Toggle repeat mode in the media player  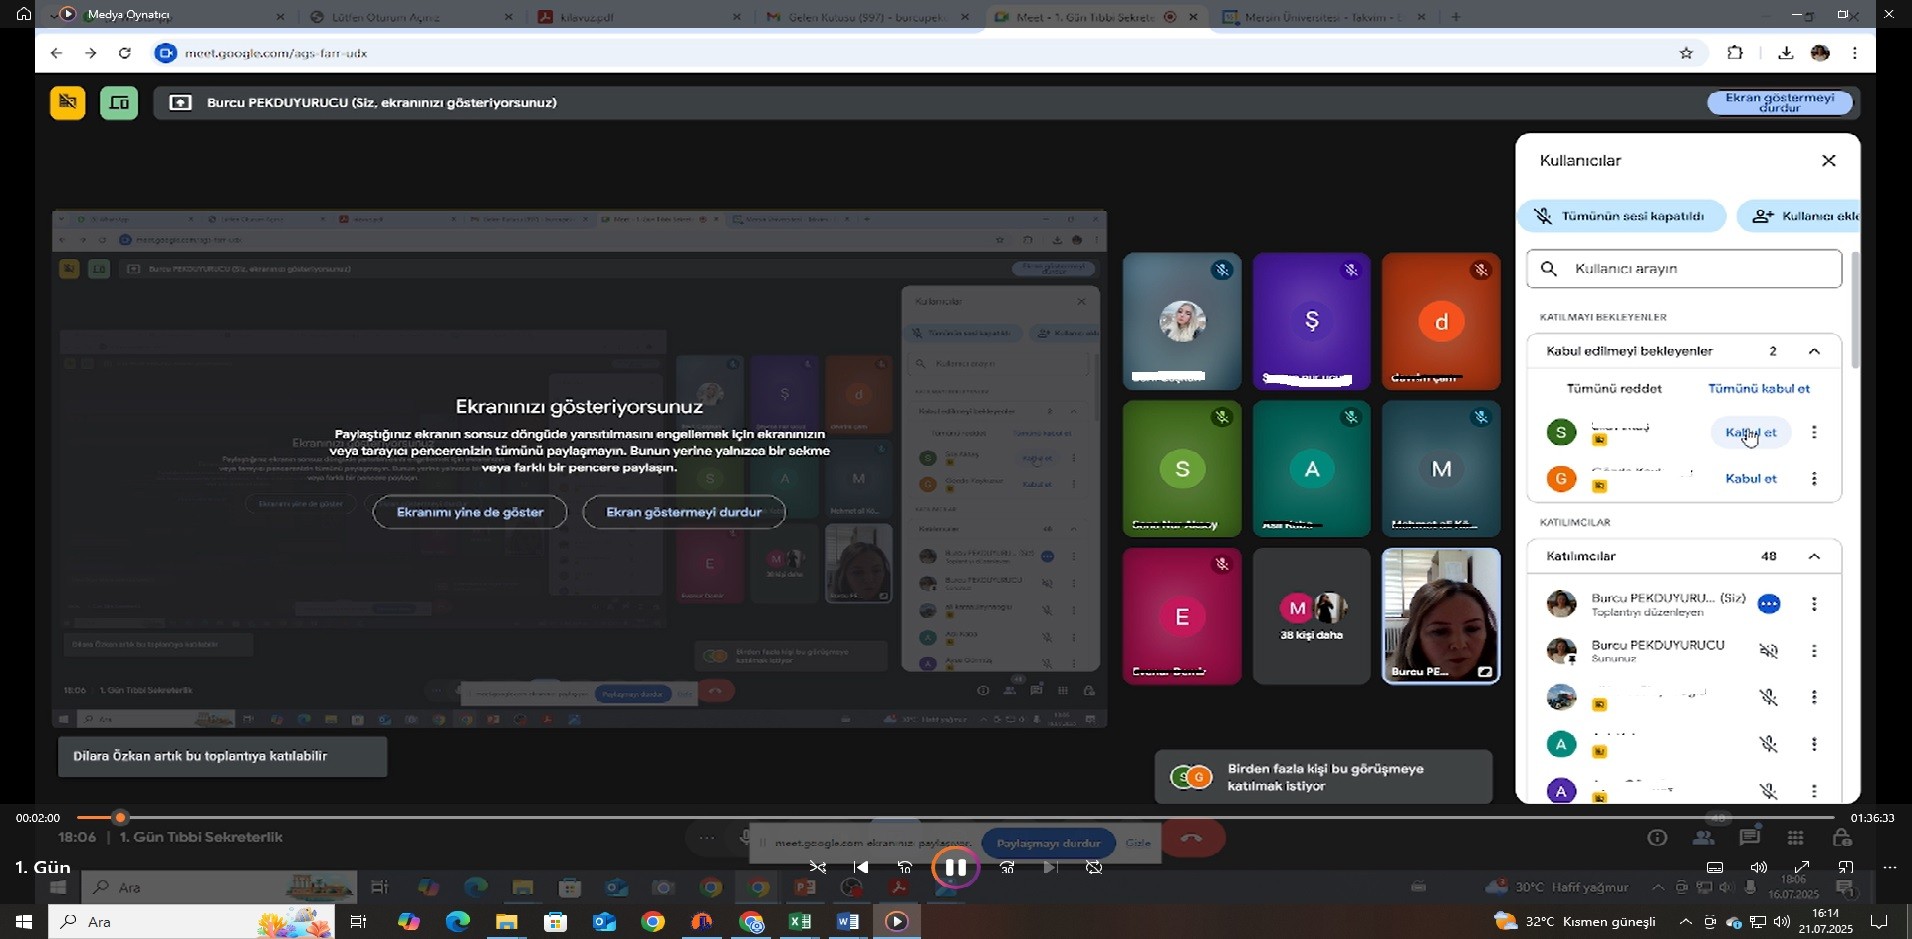tap(1094, 867)
